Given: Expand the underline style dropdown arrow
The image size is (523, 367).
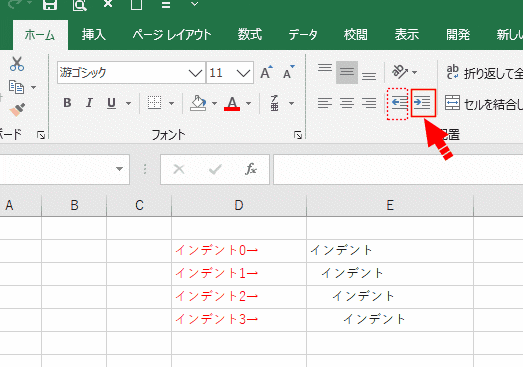Looking at the screenshot, I should [x=128, y=103].
